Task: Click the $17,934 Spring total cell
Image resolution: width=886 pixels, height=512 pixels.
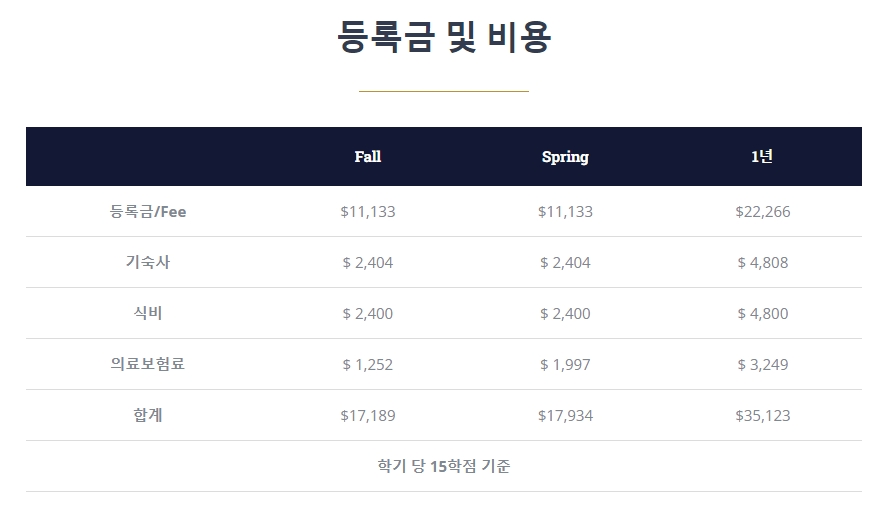Action: [566, 415]
